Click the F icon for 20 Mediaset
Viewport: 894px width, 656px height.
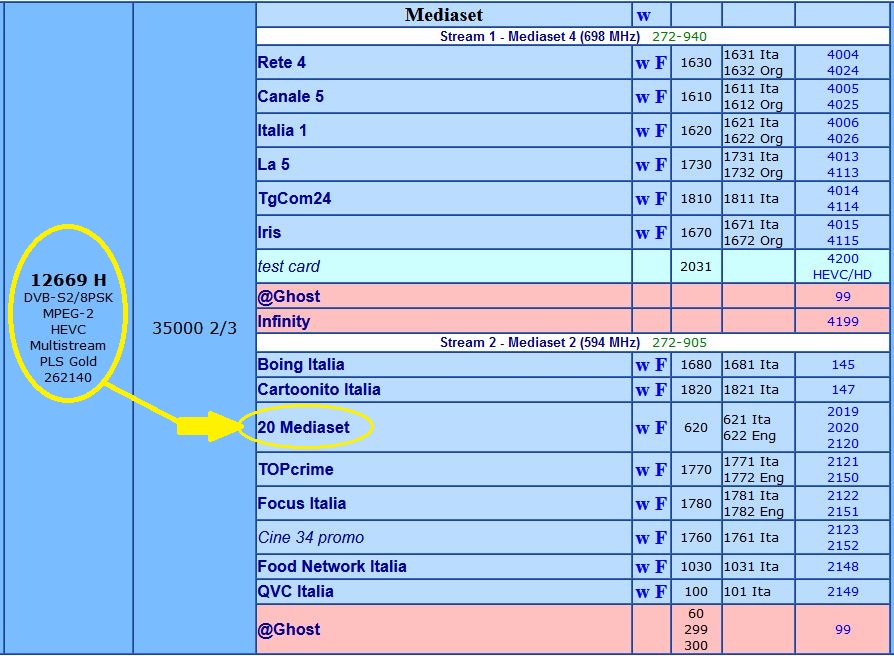tap(660, 428)
